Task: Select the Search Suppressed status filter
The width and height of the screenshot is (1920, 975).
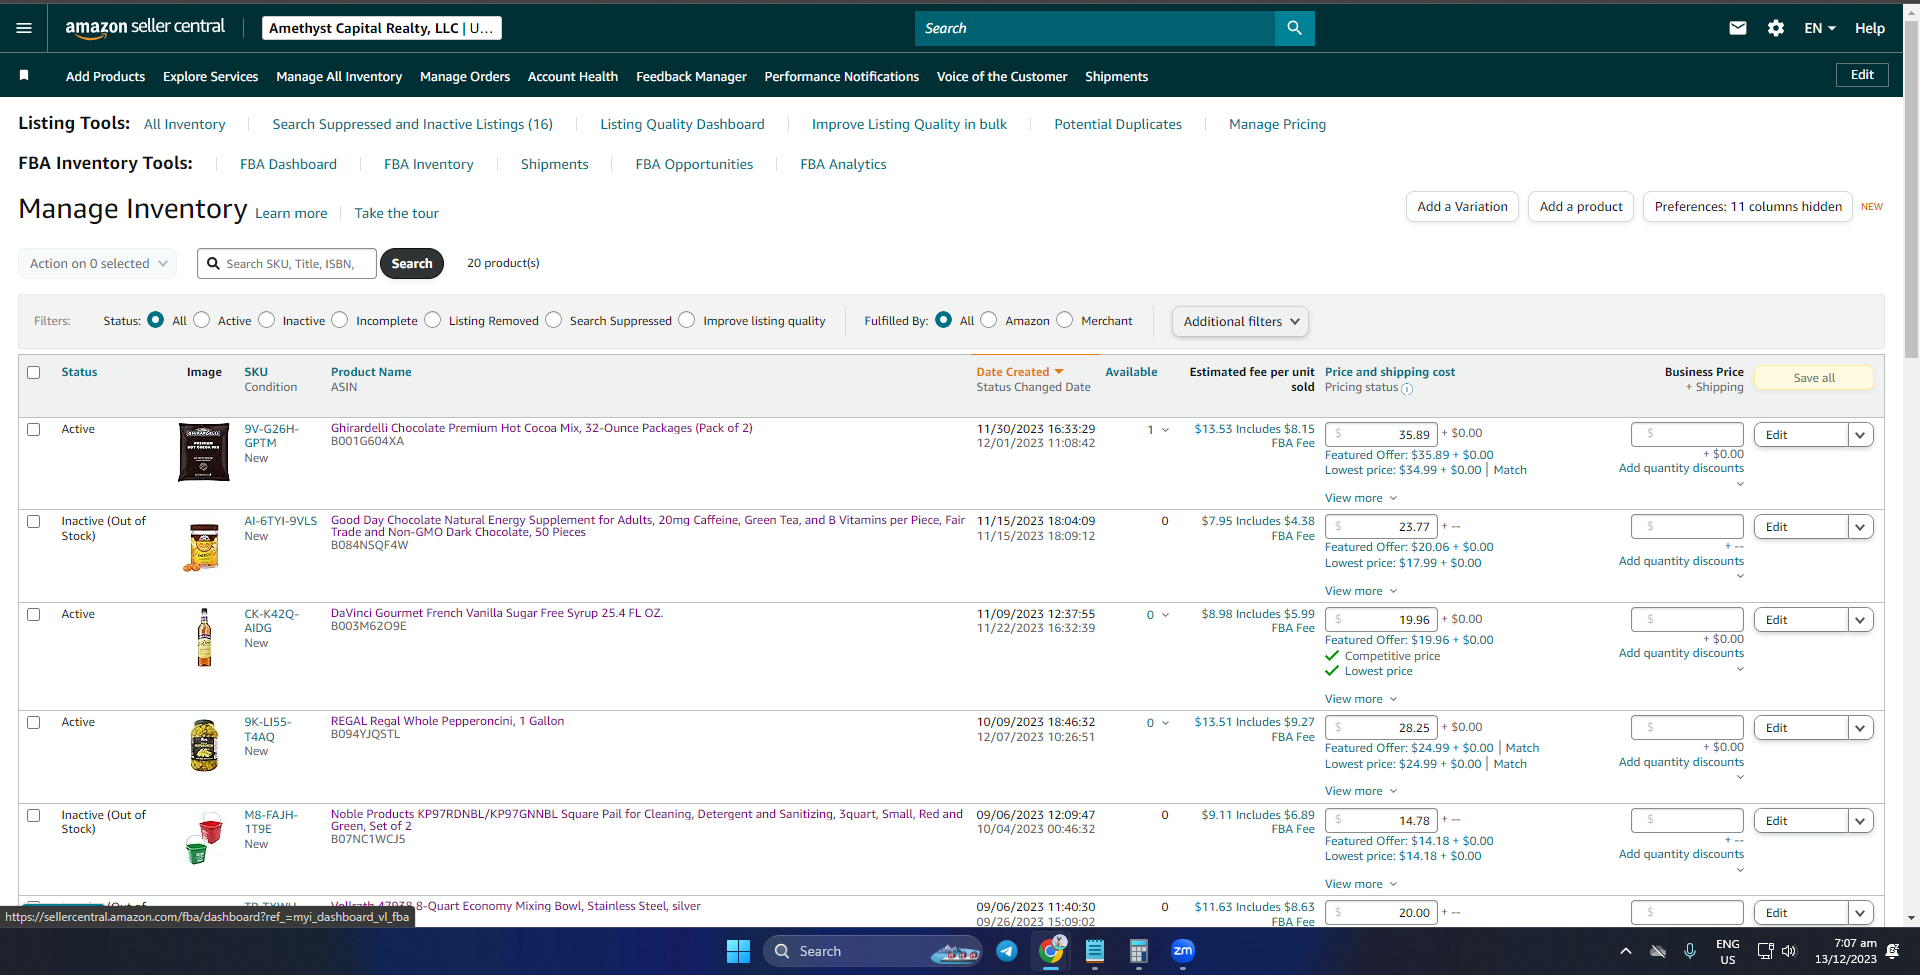Action: pyautogui.click(x=554, y=320)
